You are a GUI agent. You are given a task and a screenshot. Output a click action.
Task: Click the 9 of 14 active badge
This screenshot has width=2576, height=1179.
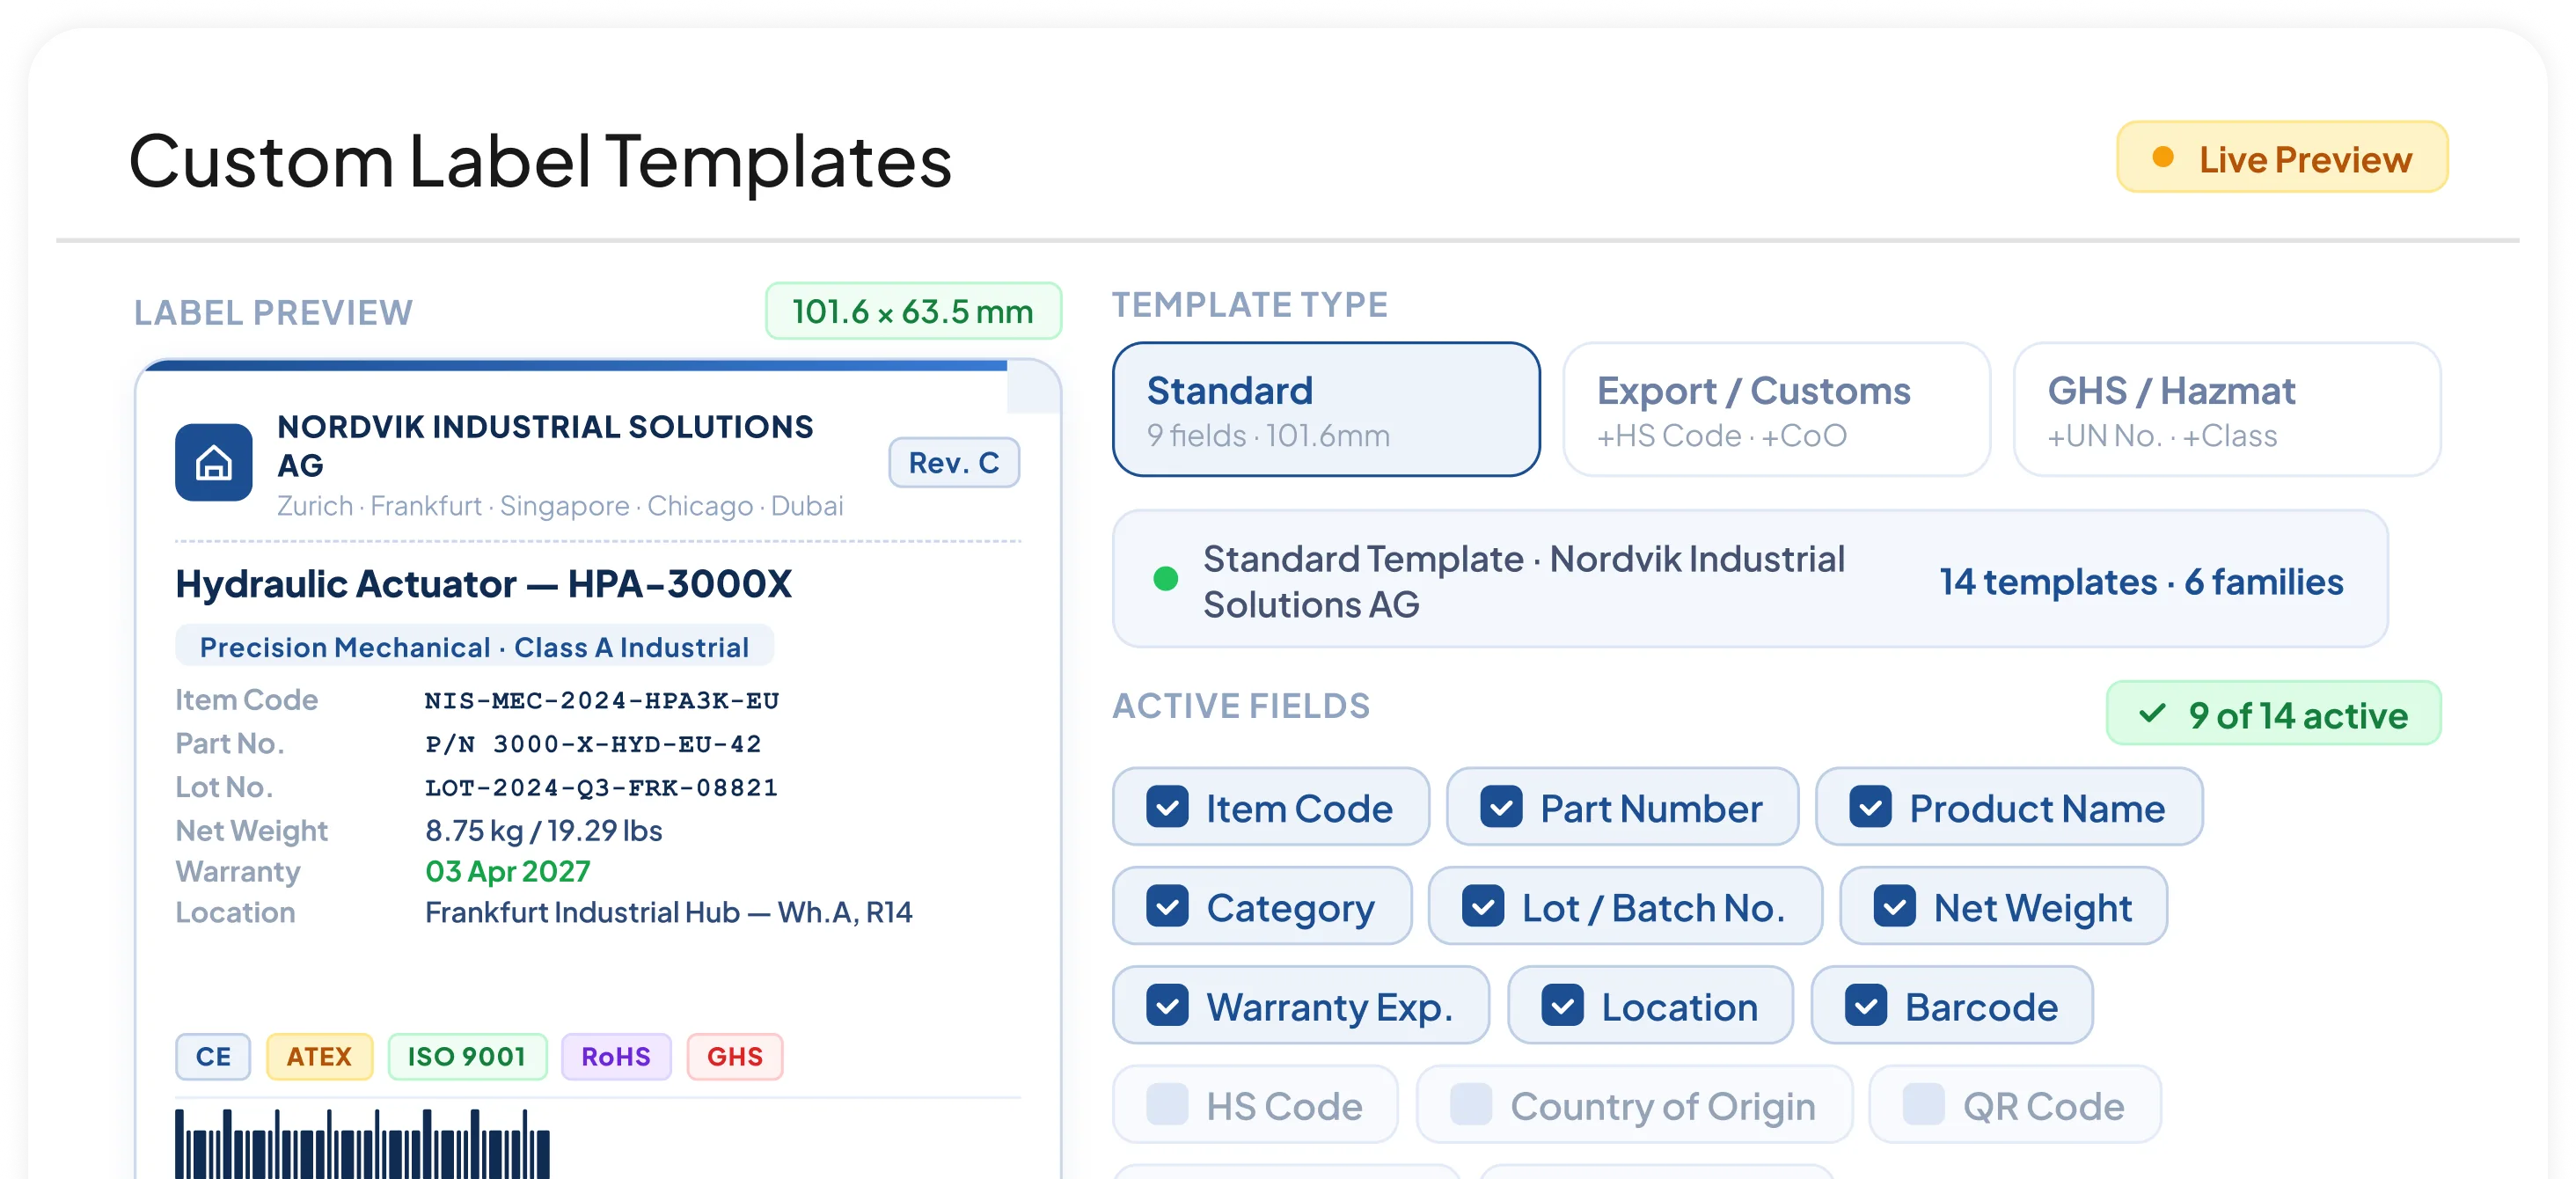click(2273, 714)
